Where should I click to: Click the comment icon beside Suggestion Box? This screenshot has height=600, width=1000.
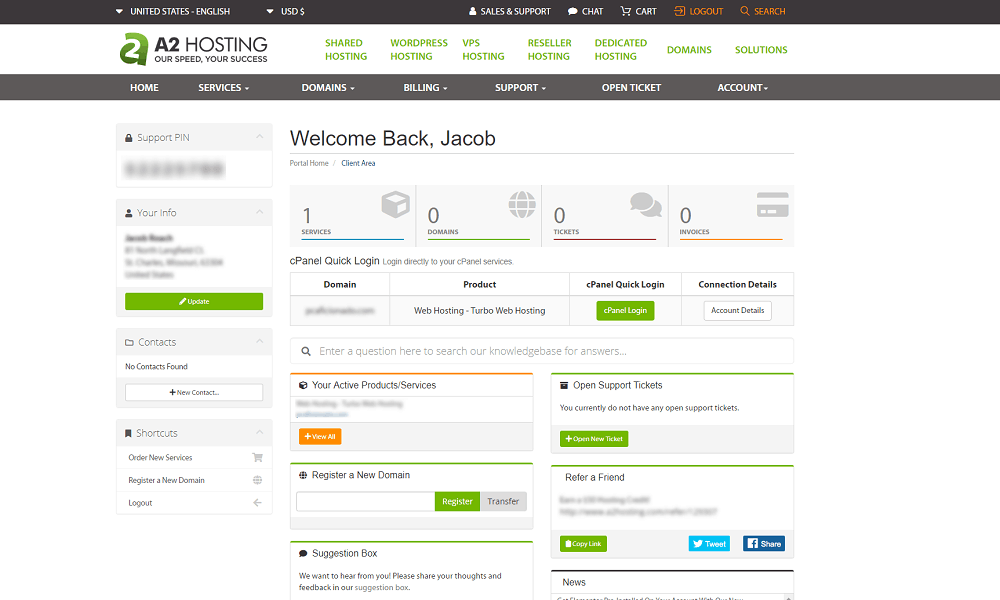pyautogui.click(x=303, y=553)
